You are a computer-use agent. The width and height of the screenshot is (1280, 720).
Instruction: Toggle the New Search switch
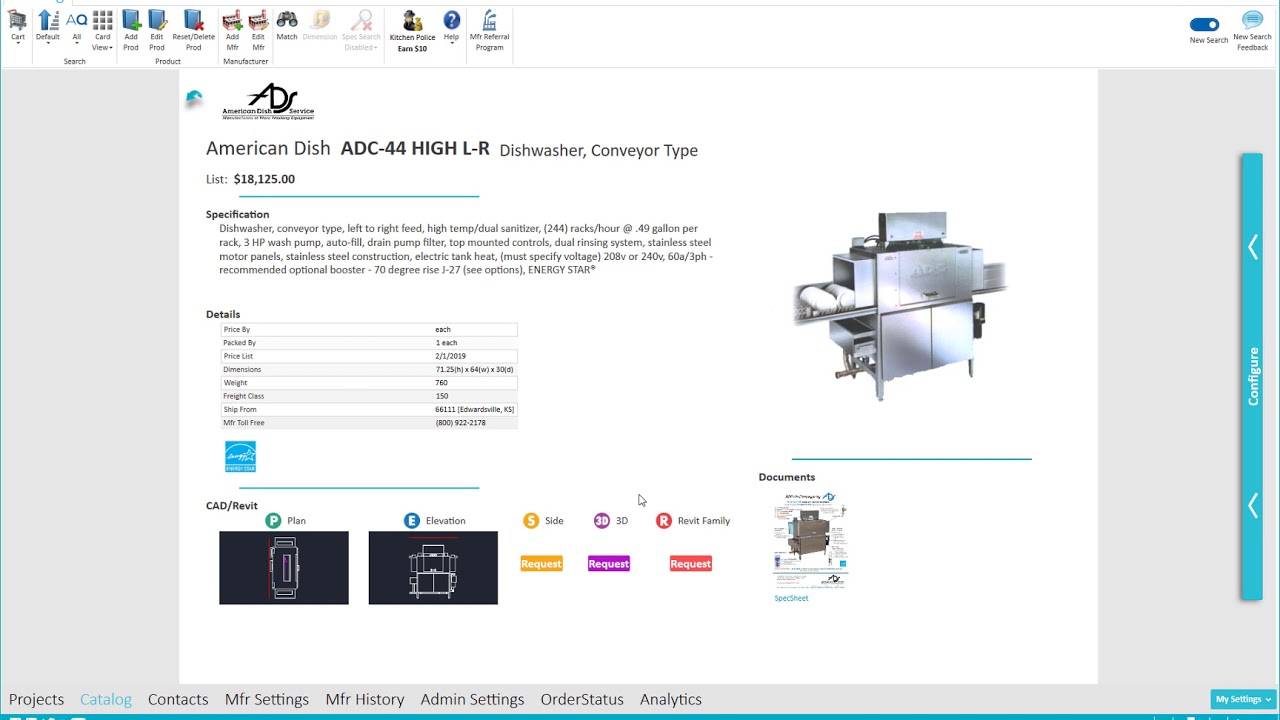point(1205,24)
